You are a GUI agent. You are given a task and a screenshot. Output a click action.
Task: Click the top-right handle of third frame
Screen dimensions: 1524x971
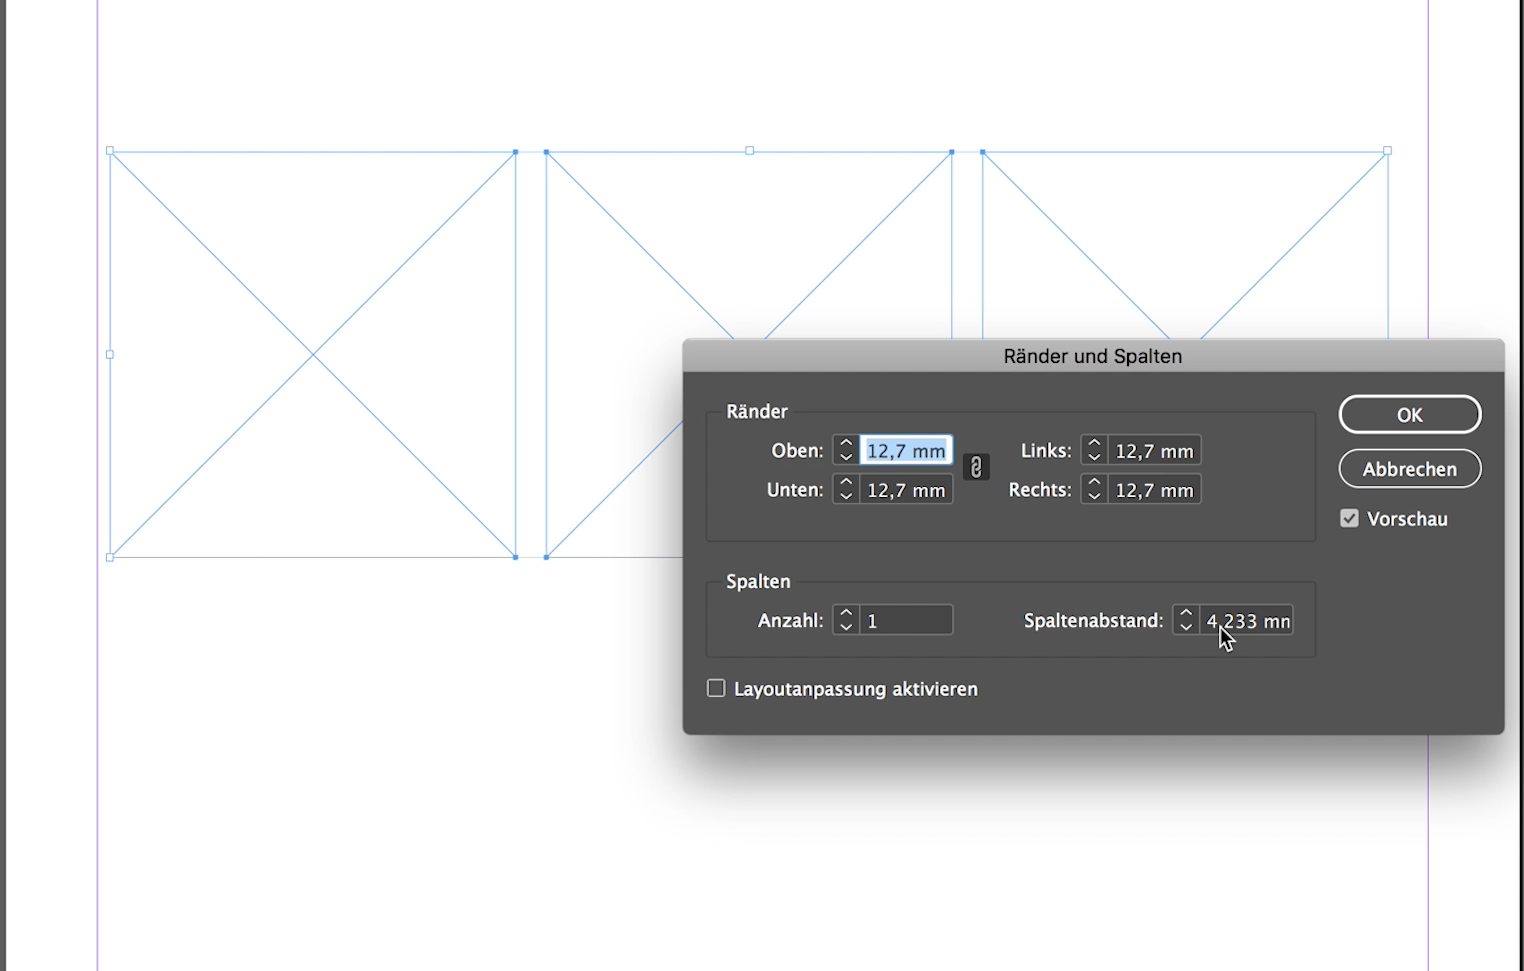(1388, 151)
